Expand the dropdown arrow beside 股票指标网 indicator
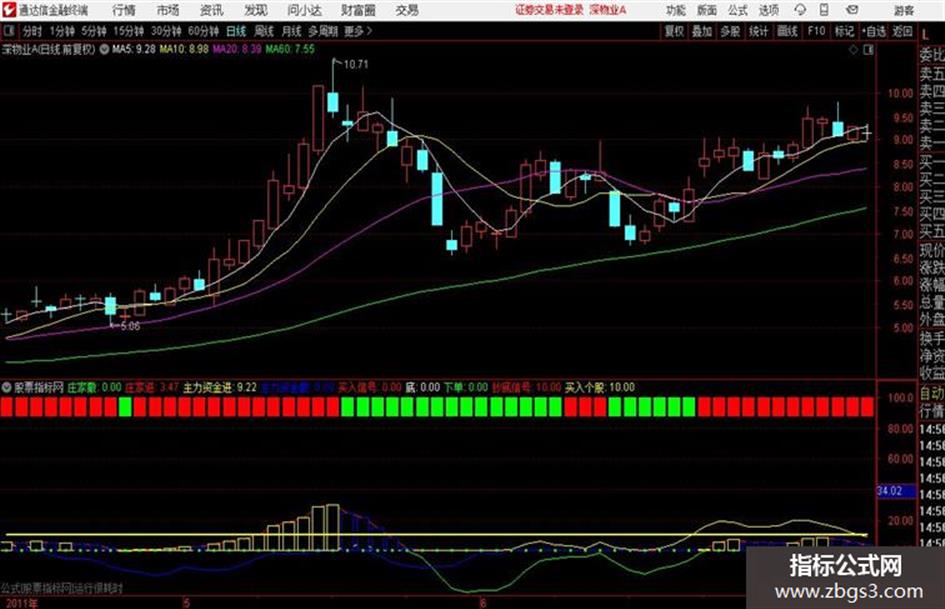This screenshot has width=945, height=609. [7, 387]
